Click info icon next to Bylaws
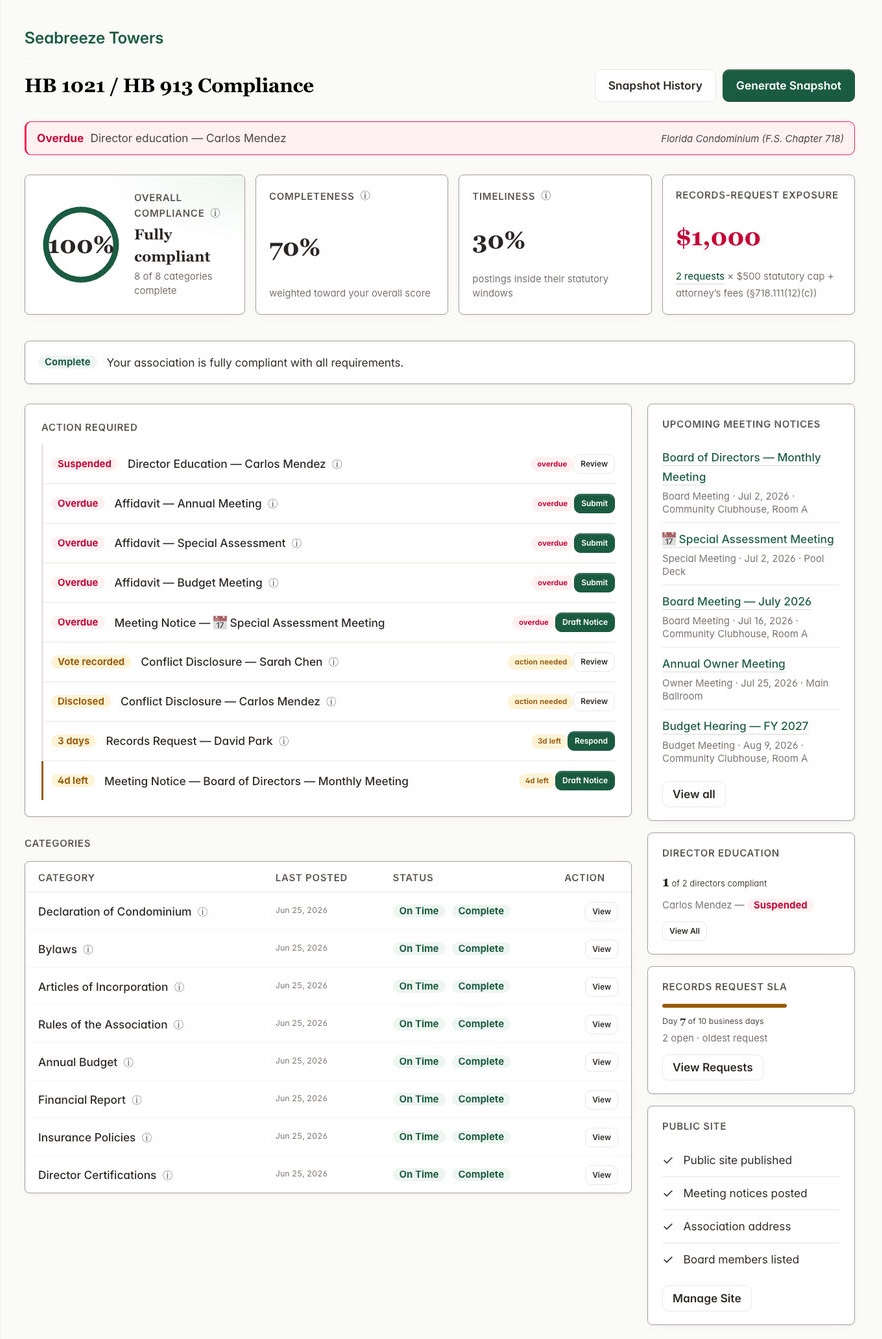Viewport: 882px width, 1339px height. coord(88,949)
